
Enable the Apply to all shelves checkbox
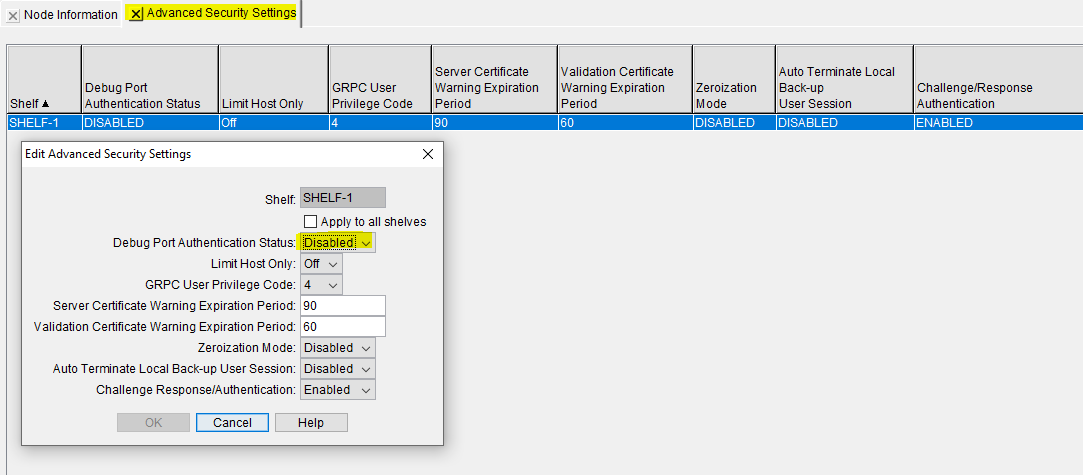tap(311, 221)
